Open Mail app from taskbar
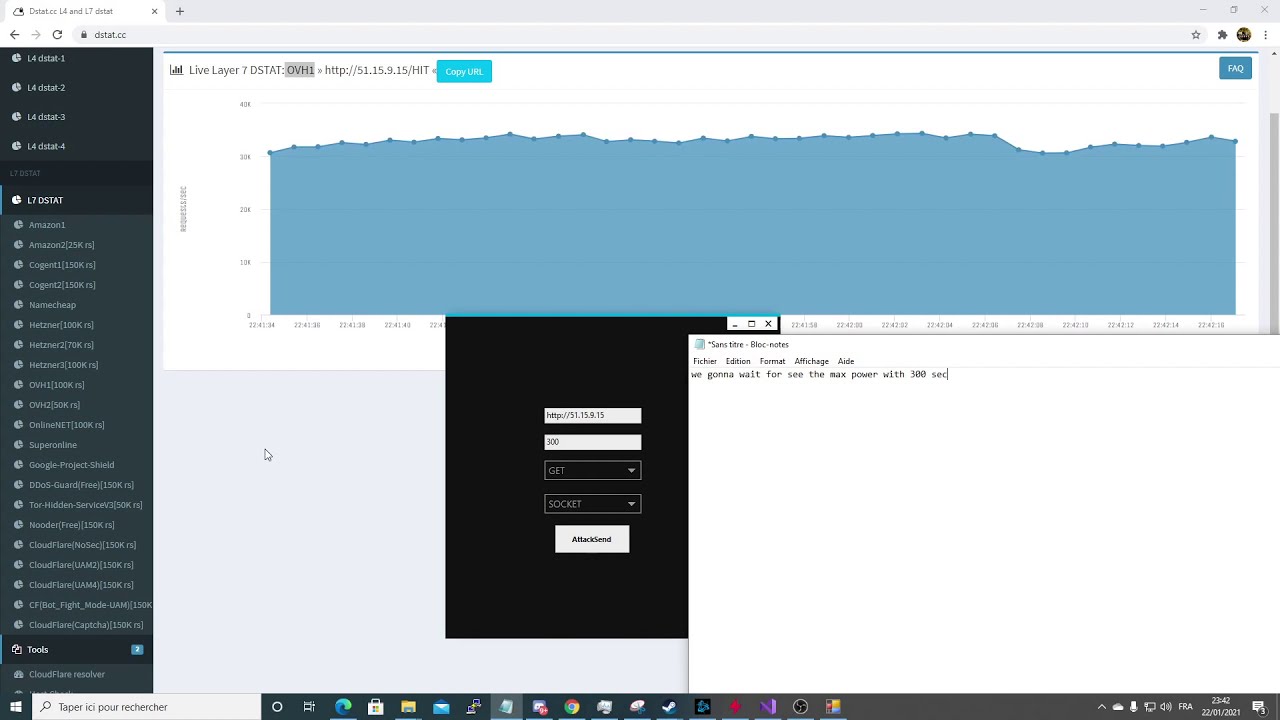Viewport: 1280px width, 720px height. coord(441,707)
